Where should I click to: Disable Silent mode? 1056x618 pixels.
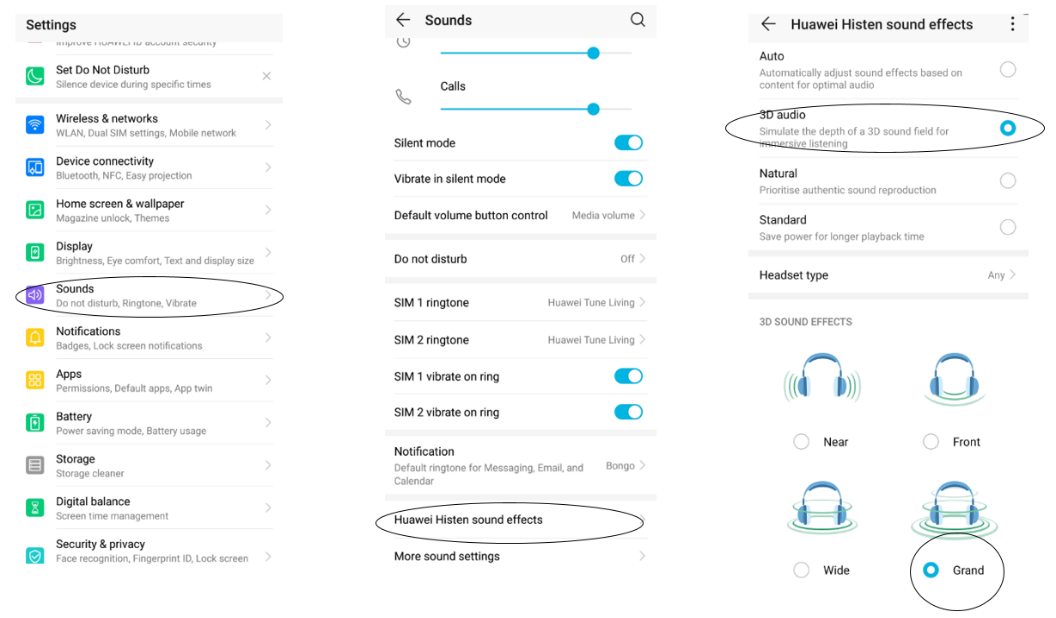click(x=628, y=143)
